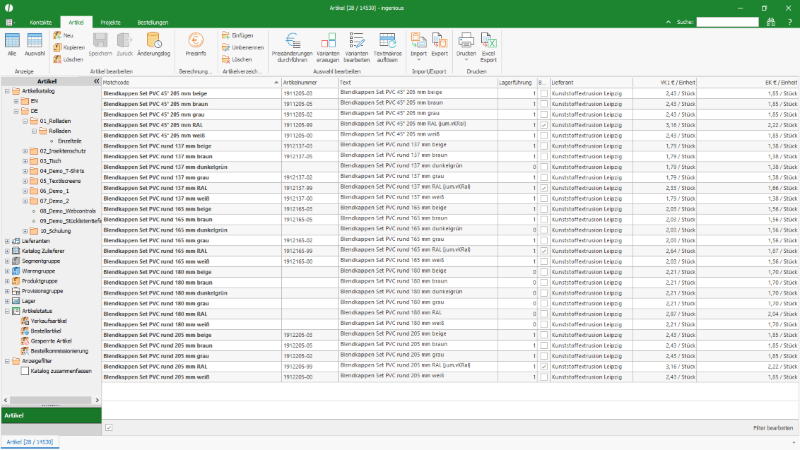Expand the EN folder node
Viewport: 800px width, 450px height.
(16, 101)
